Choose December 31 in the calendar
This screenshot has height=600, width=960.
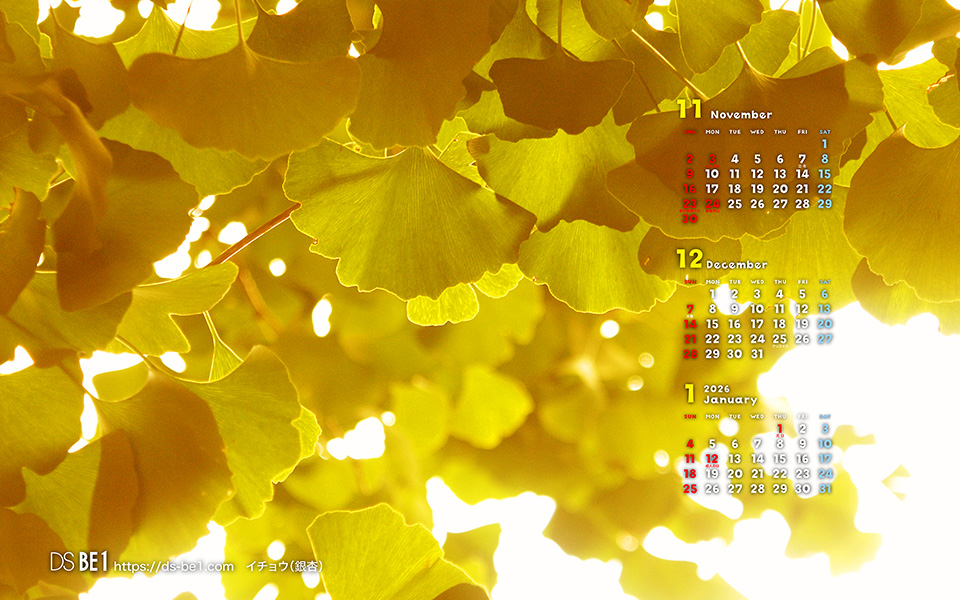coord(757,354)
